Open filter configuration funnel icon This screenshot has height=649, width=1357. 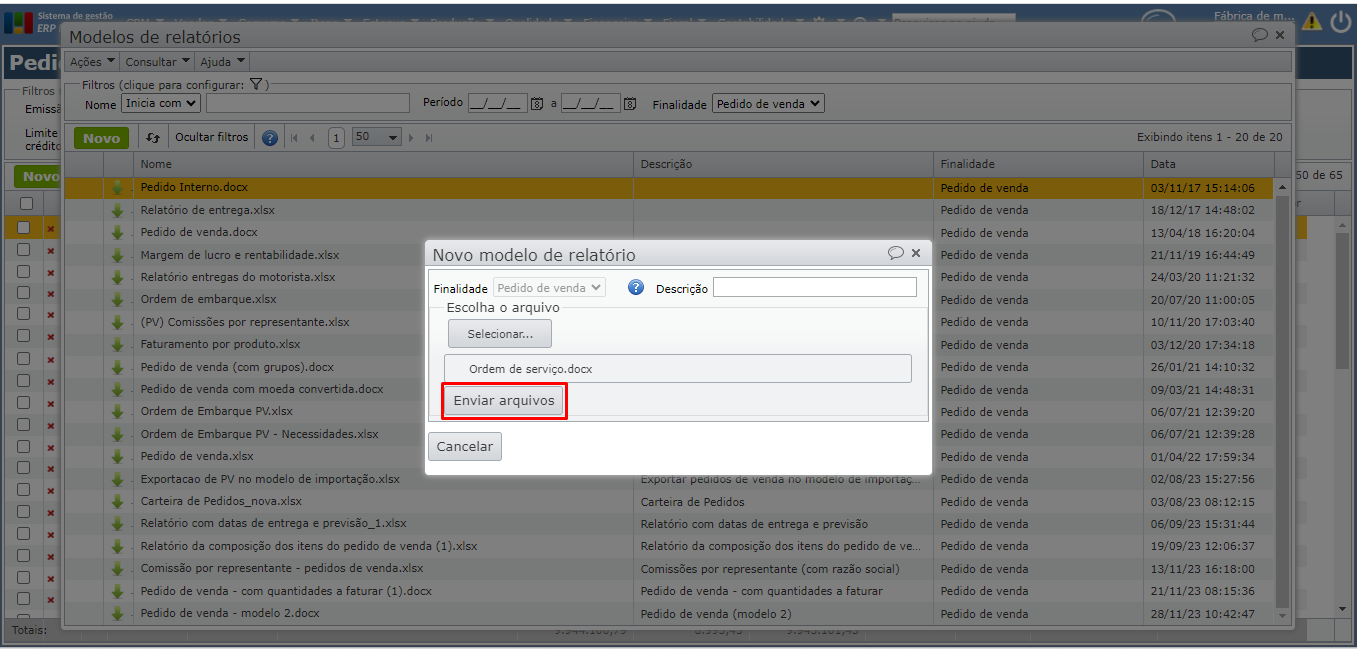[x=256, y=85]
